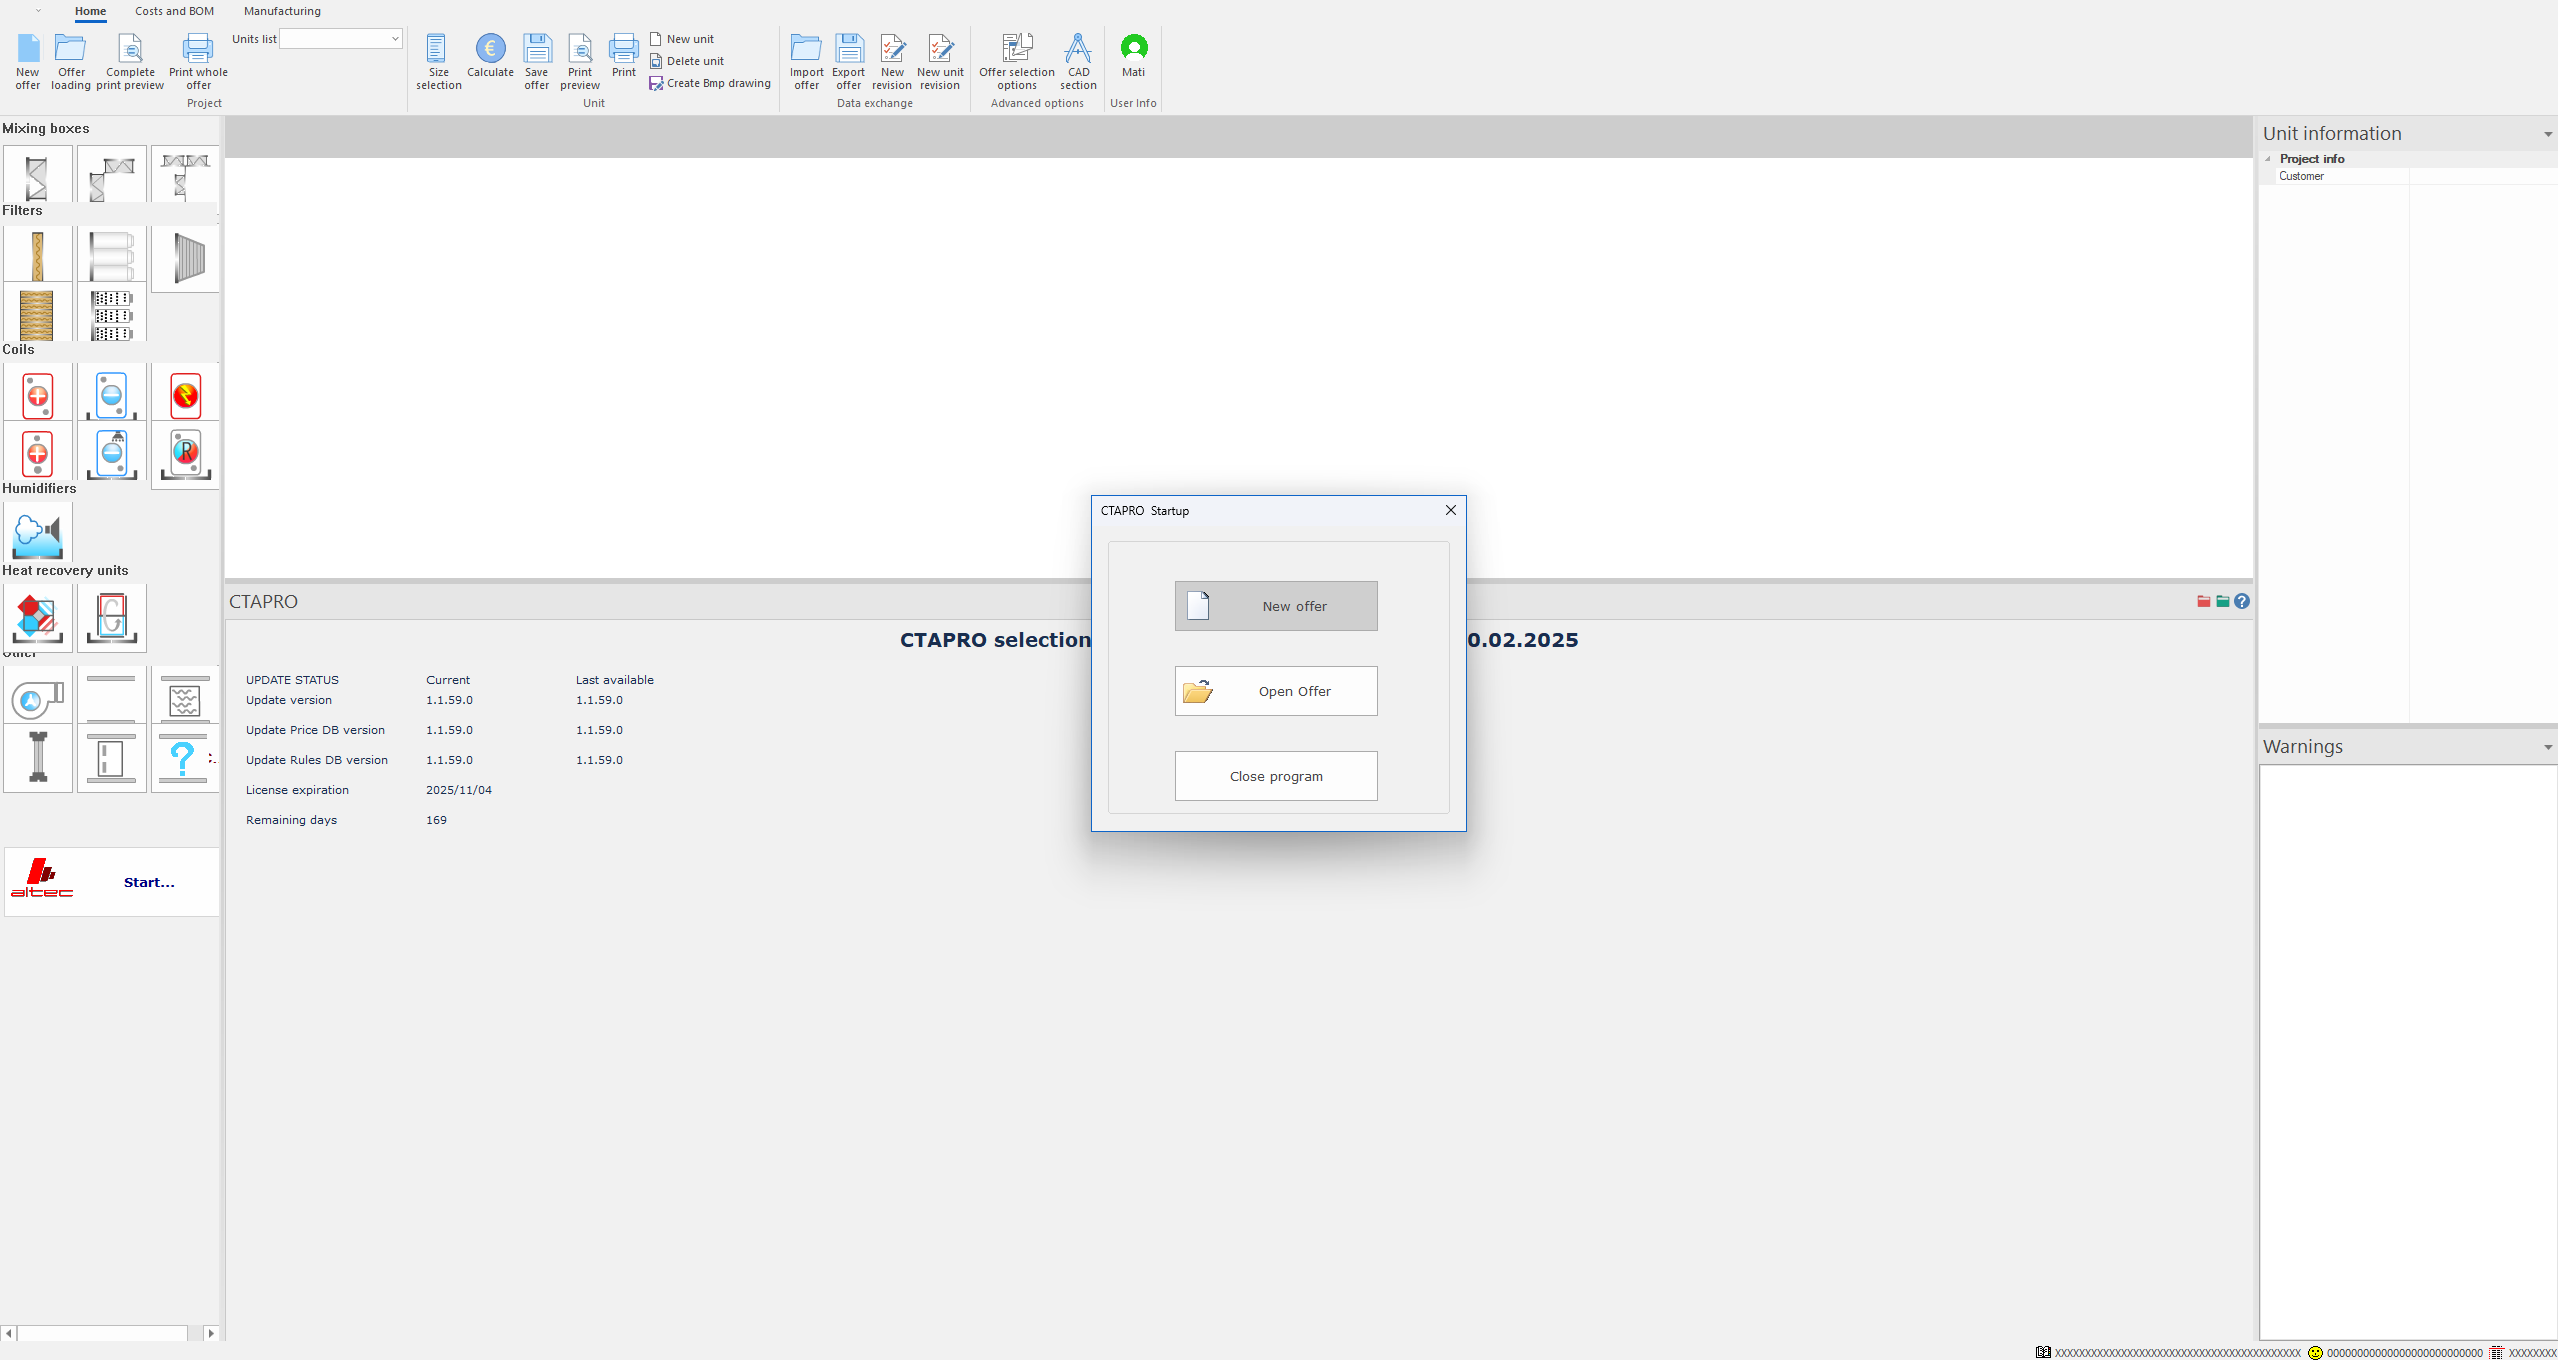Select the empty section icon
This screenshot has width=2558, height=1360.
111,697
